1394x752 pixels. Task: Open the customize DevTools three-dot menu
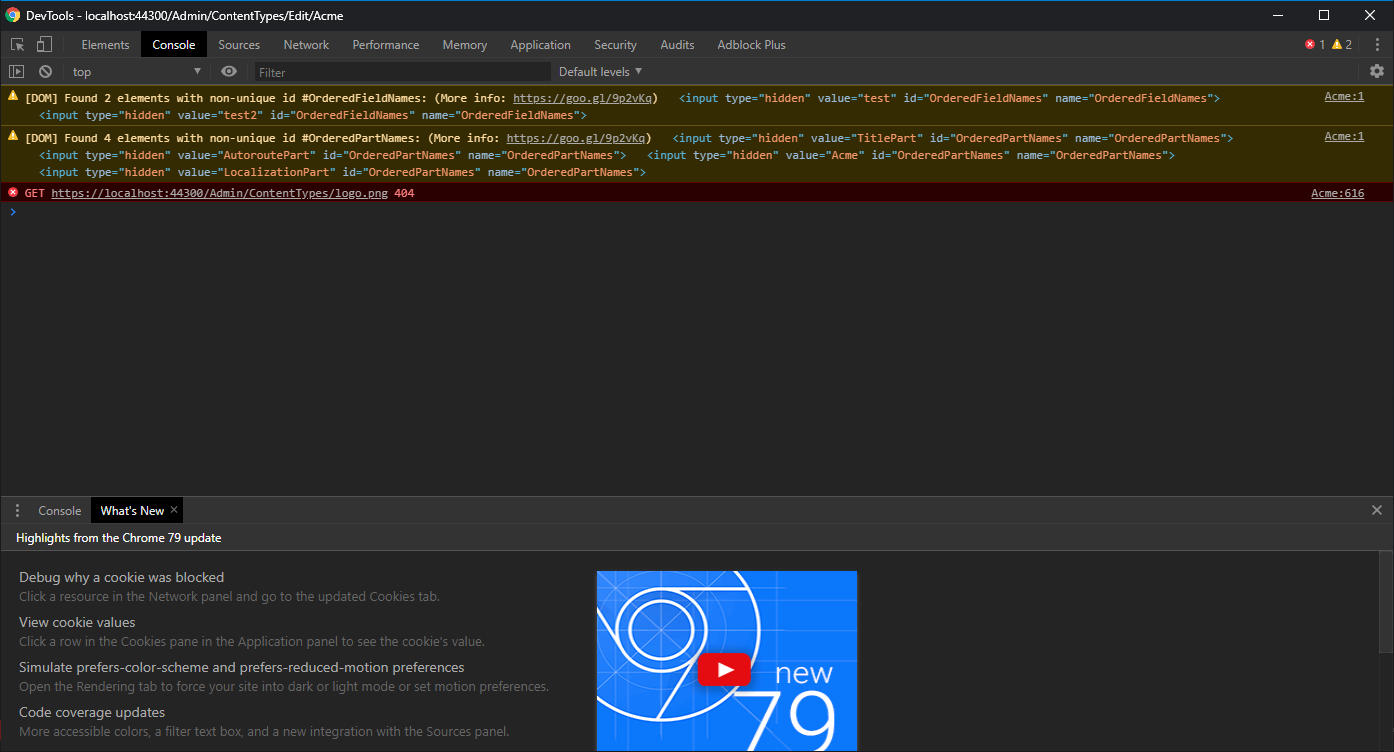pyautogui.click(x=1377, y=44)
